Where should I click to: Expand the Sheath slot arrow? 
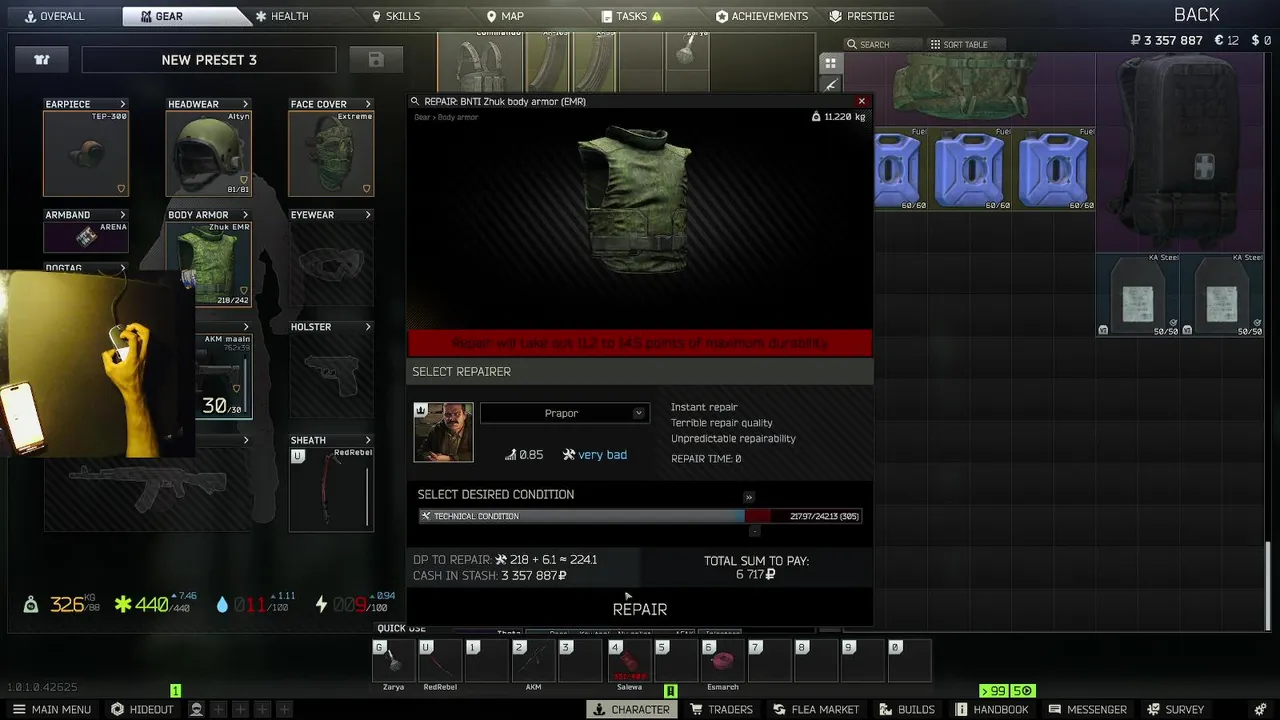368,440
